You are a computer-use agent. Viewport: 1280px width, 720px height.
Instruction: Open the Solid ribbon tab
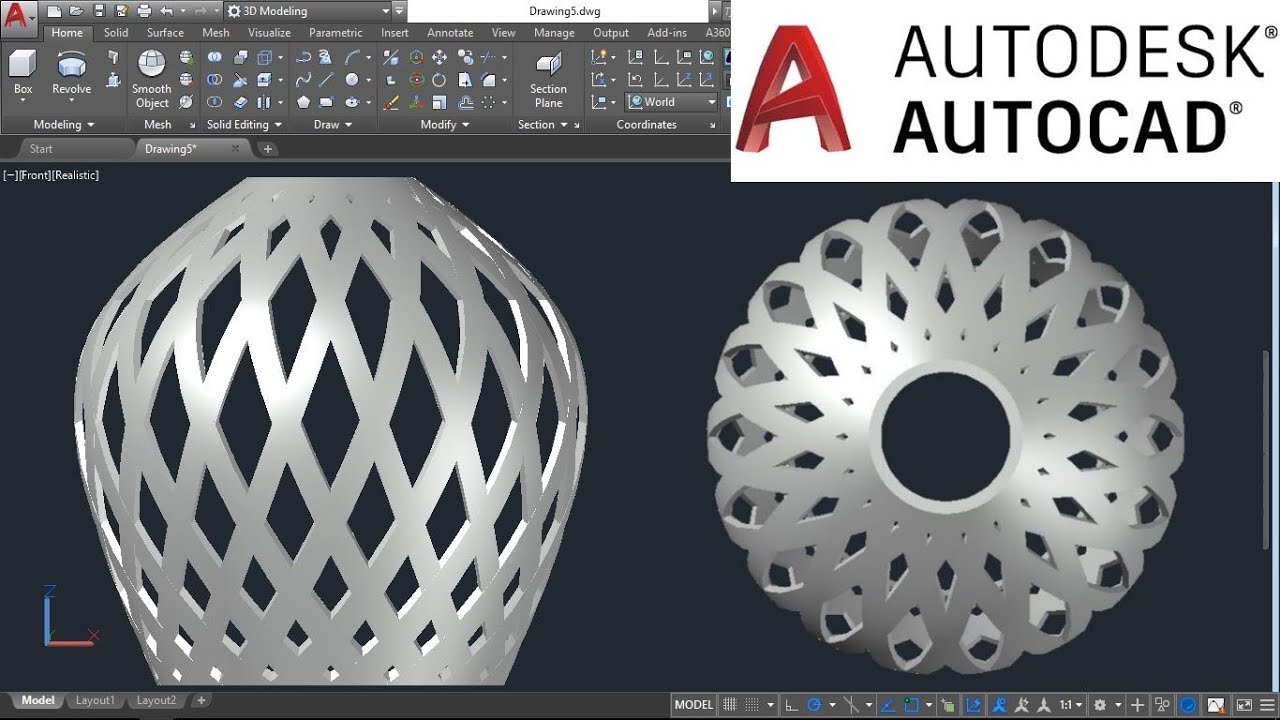point(116,33)
